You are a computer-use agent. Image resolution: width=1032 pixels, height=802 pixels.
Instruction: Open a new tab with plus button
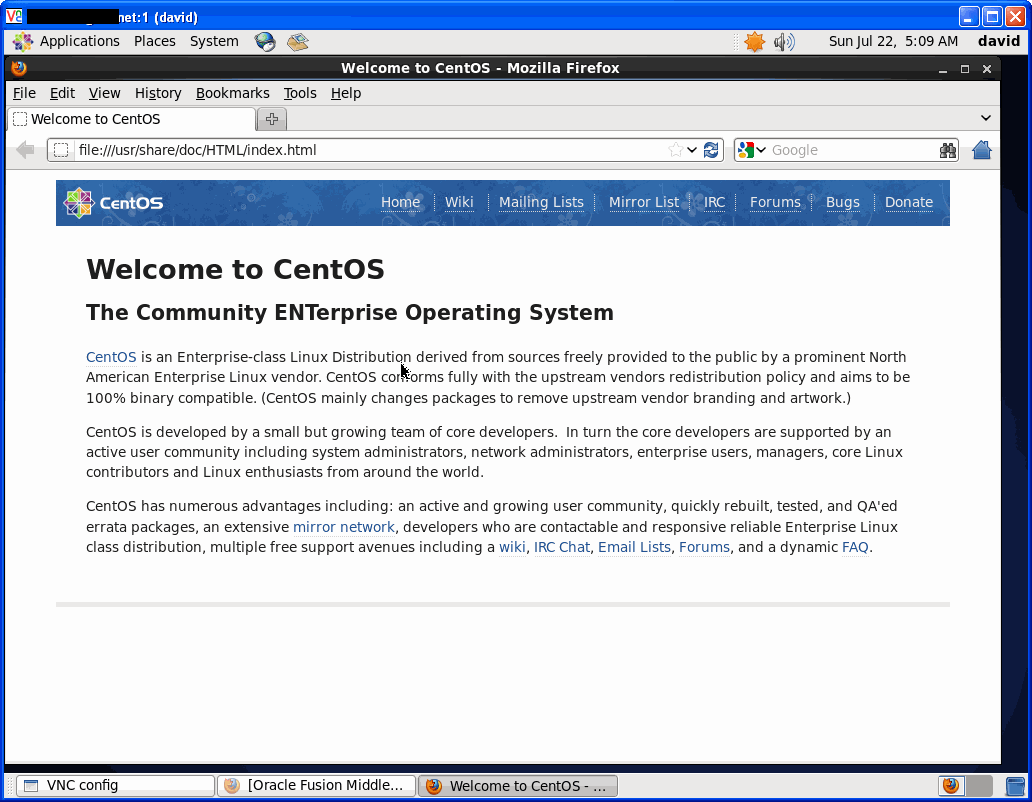[x=272, y=119]
